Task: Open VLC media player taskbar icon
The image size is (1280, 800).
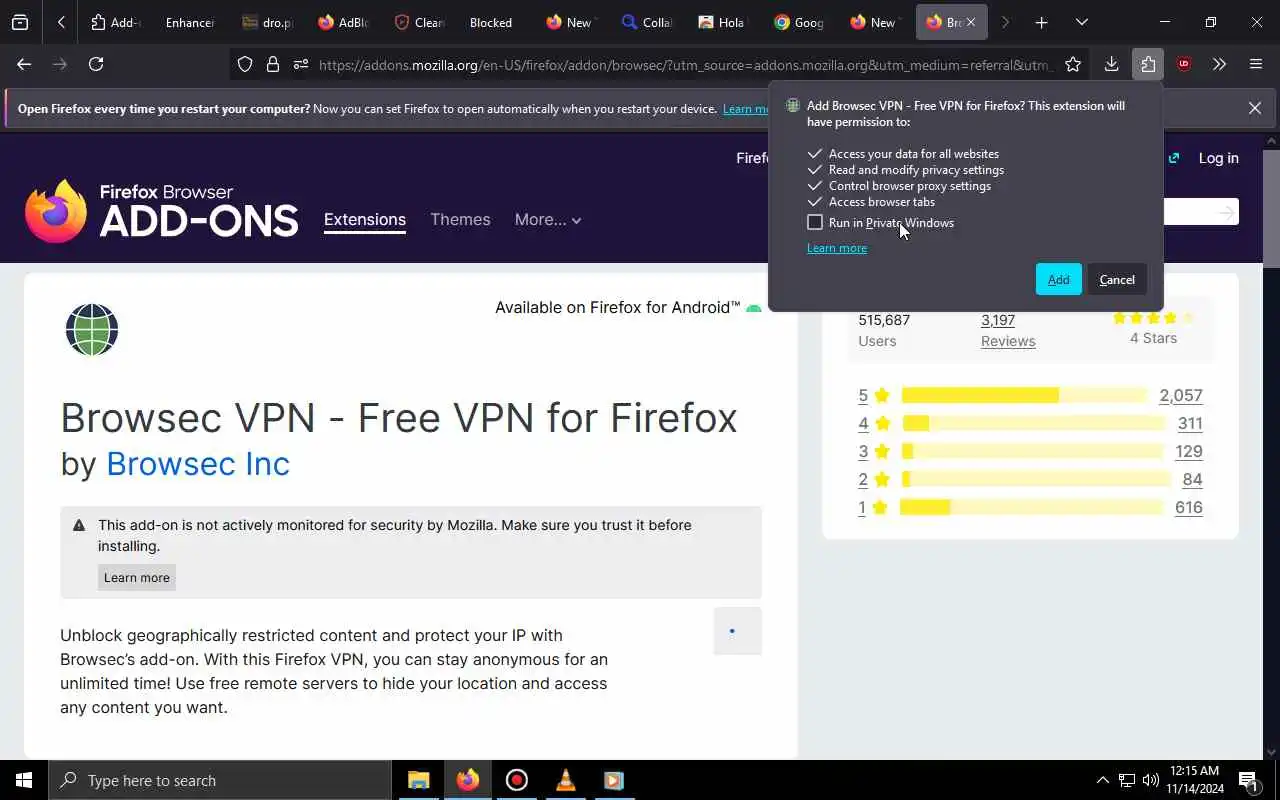Action: tap(565, 780)
